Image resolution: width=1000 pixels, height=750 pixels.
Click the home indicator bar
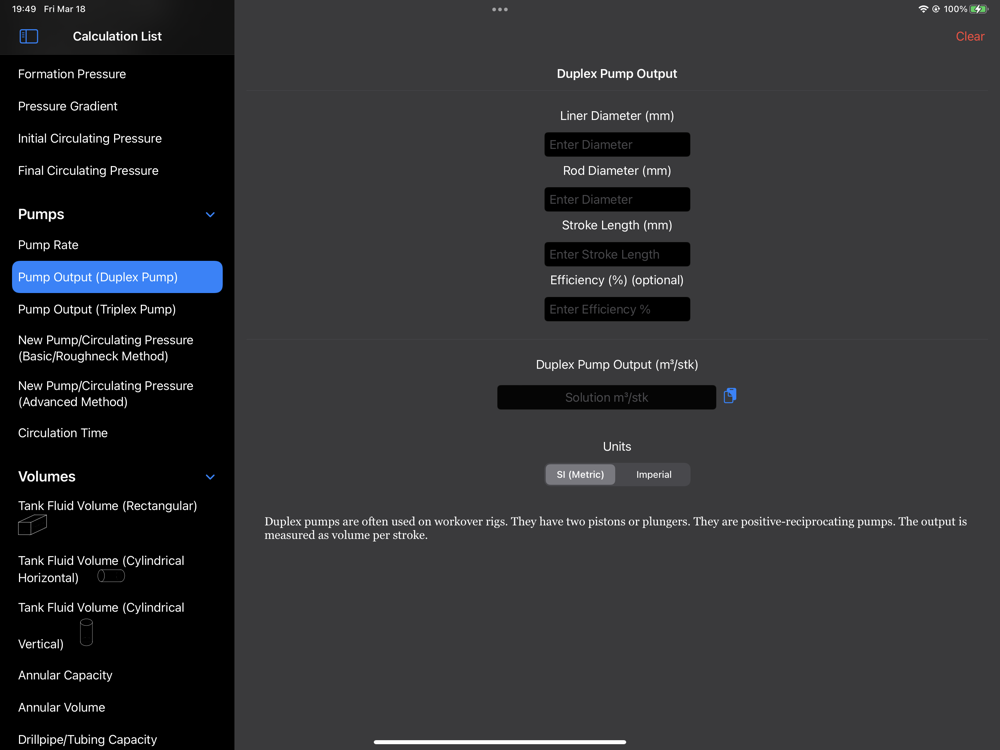(500, 742)
